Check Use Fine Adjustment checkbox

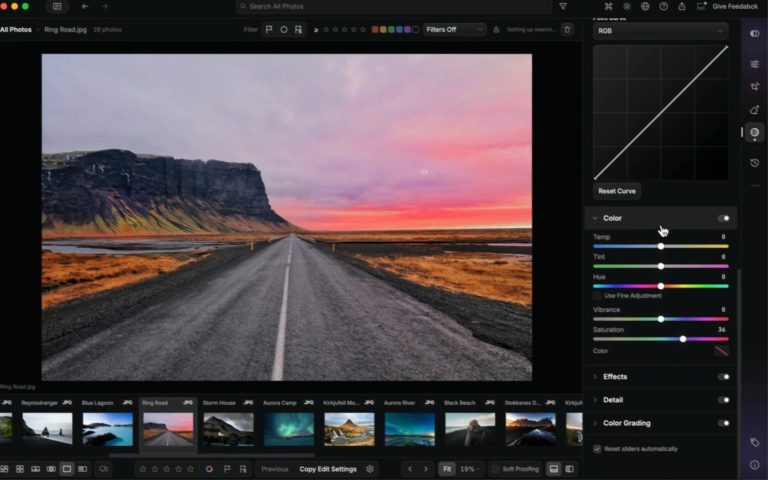(x=597, y=296)
